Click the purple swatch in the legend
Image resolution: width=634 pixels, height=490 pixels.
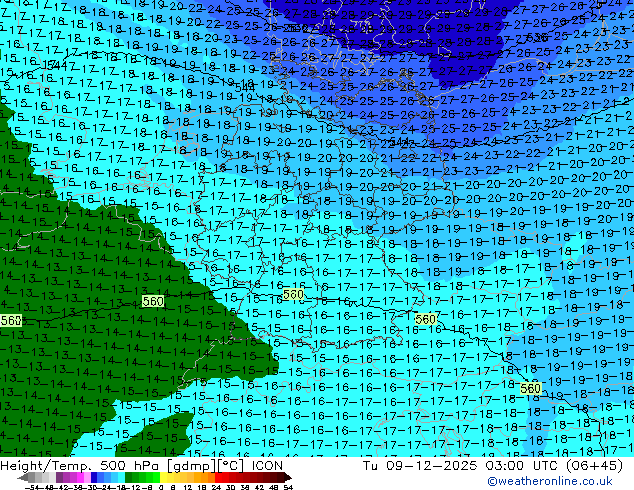(59, 477)
